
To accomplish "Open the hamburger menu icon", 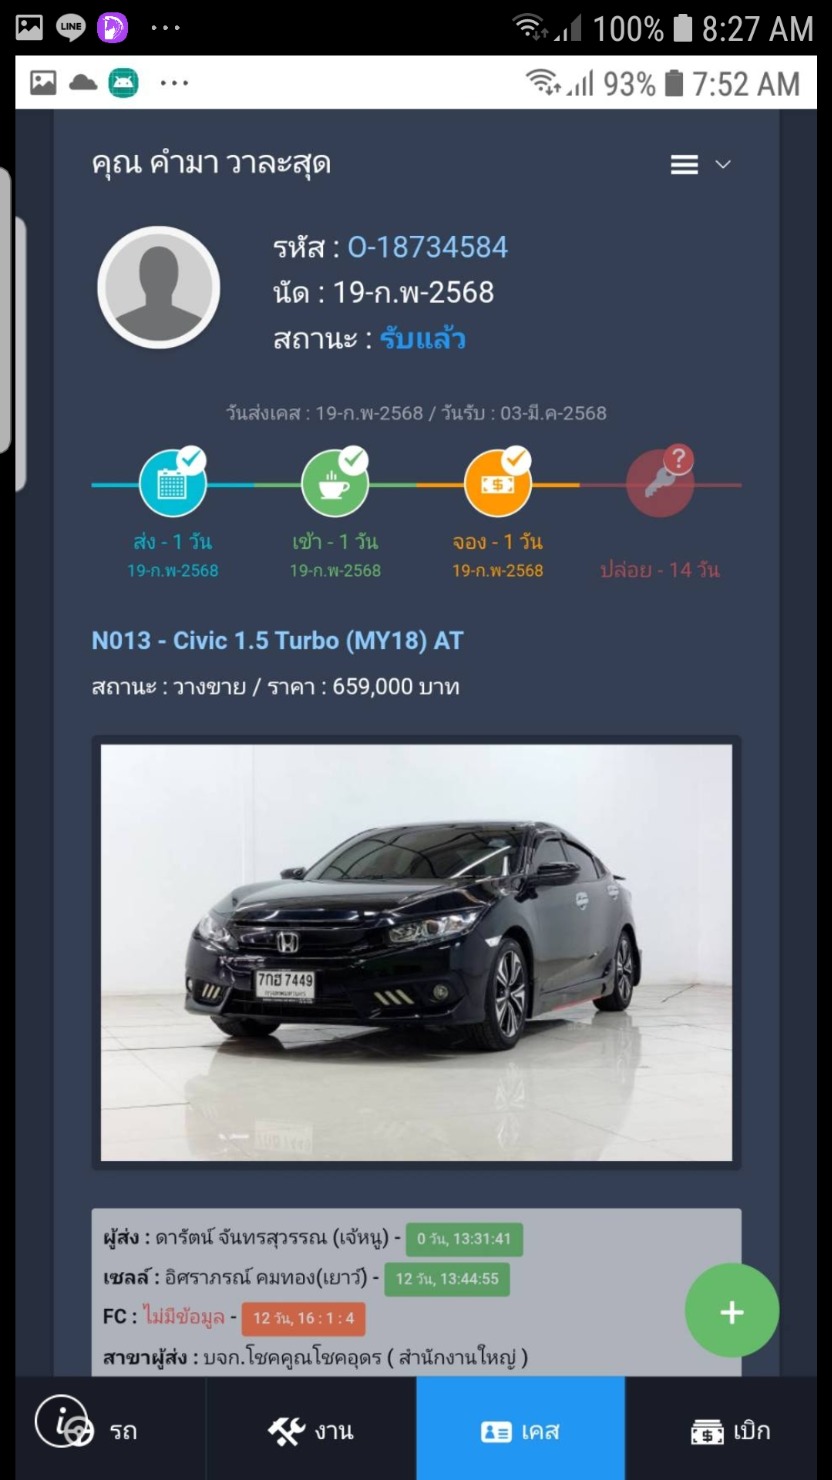I will 684,165.
